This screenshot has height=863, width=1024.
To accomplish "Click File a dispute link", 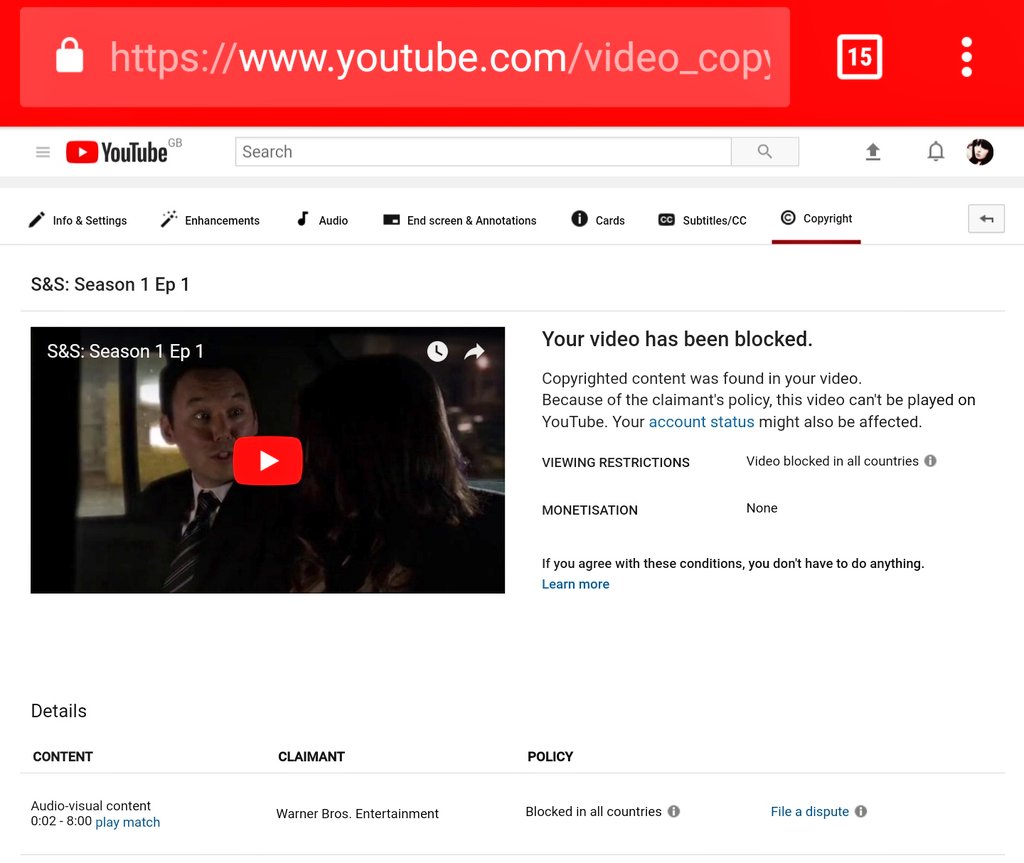I will click(x=810, y=811).
